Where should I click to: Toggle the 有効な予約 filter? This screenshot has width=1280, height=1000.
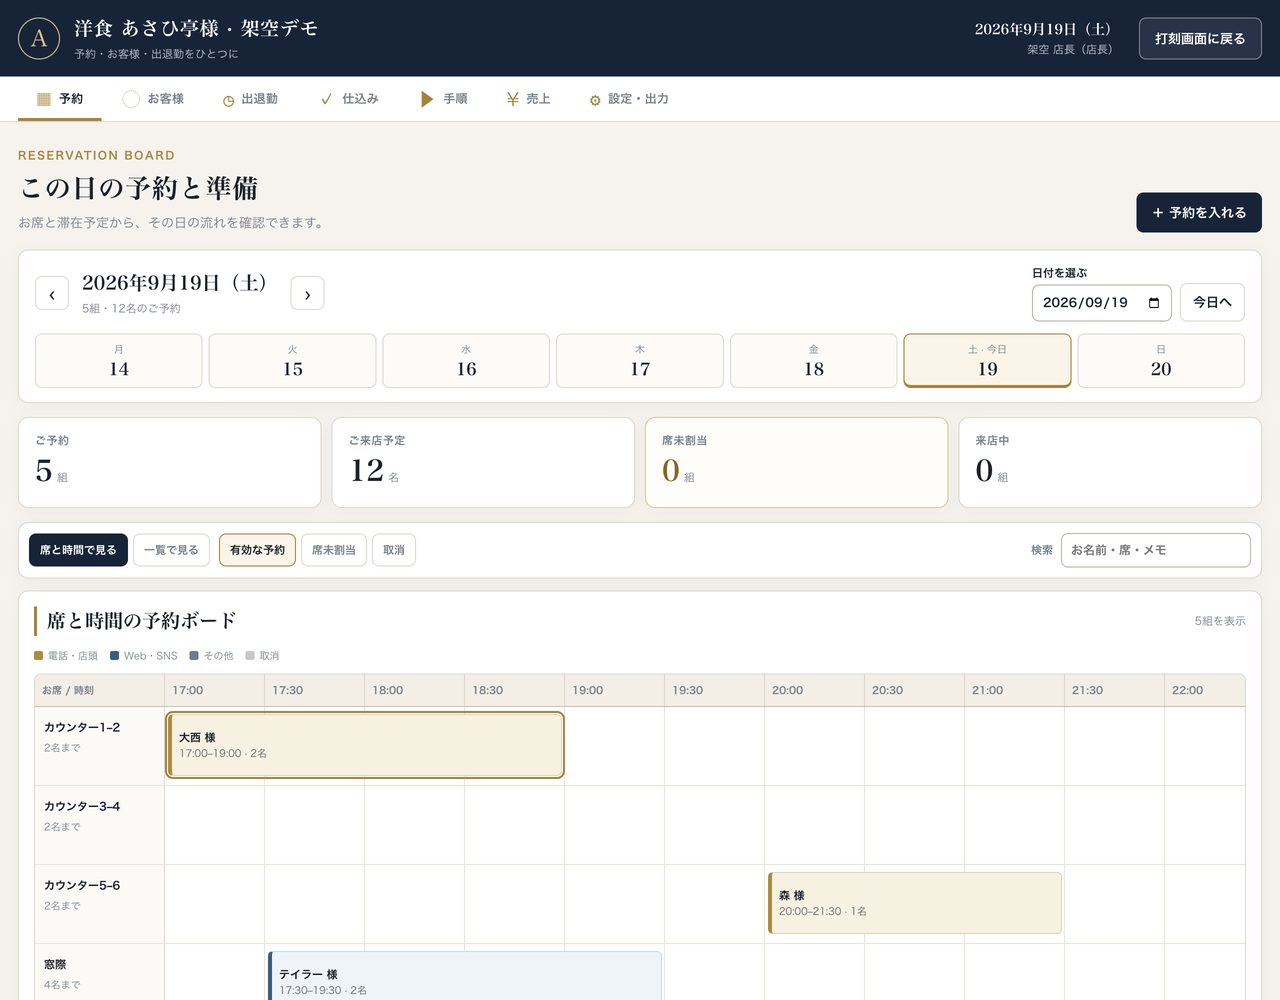[x=257, y=550]
